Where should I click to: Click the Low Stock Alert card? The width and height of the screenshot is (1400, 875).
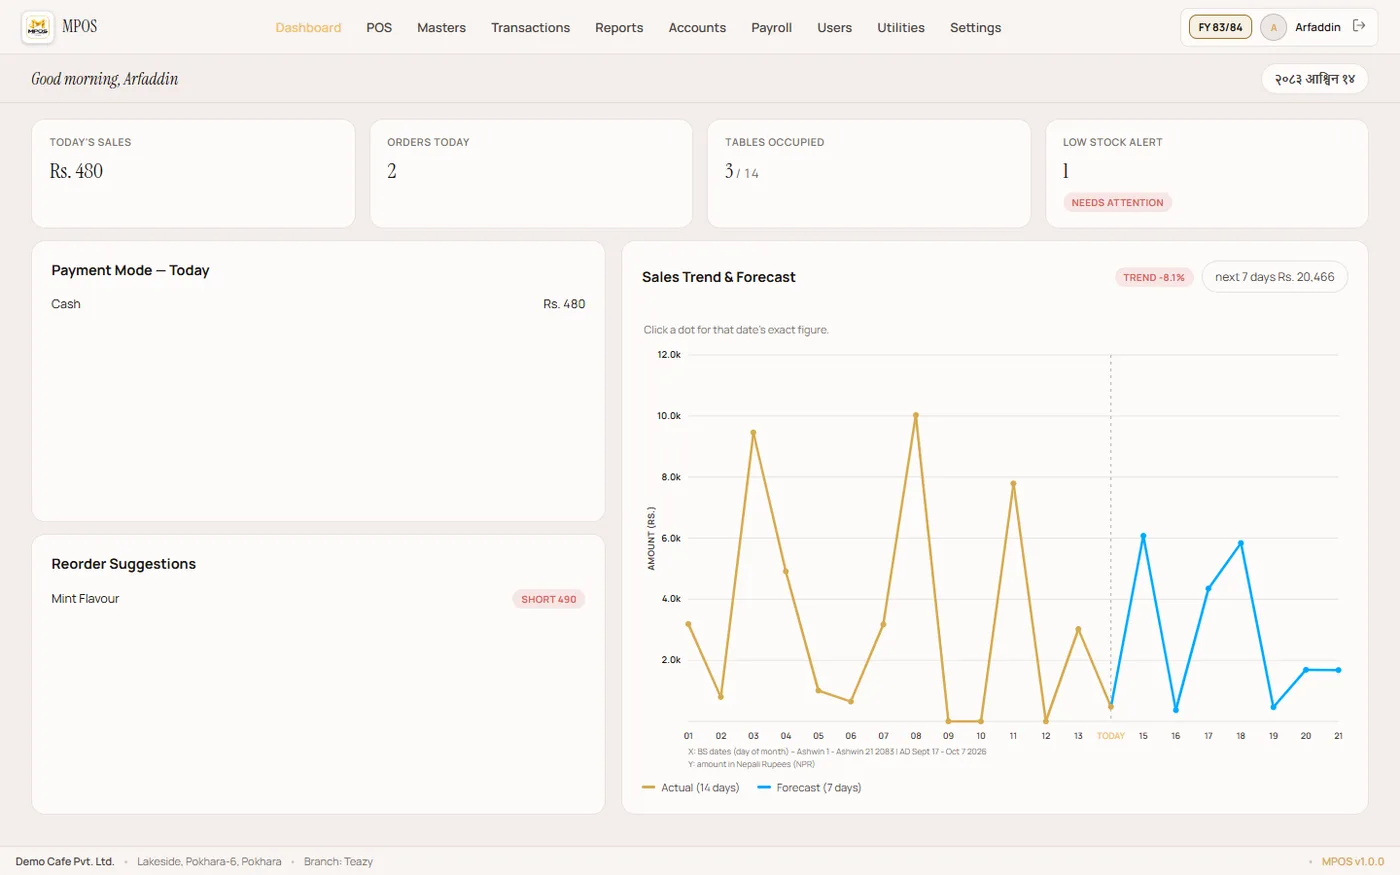[x=1207, y=174]
